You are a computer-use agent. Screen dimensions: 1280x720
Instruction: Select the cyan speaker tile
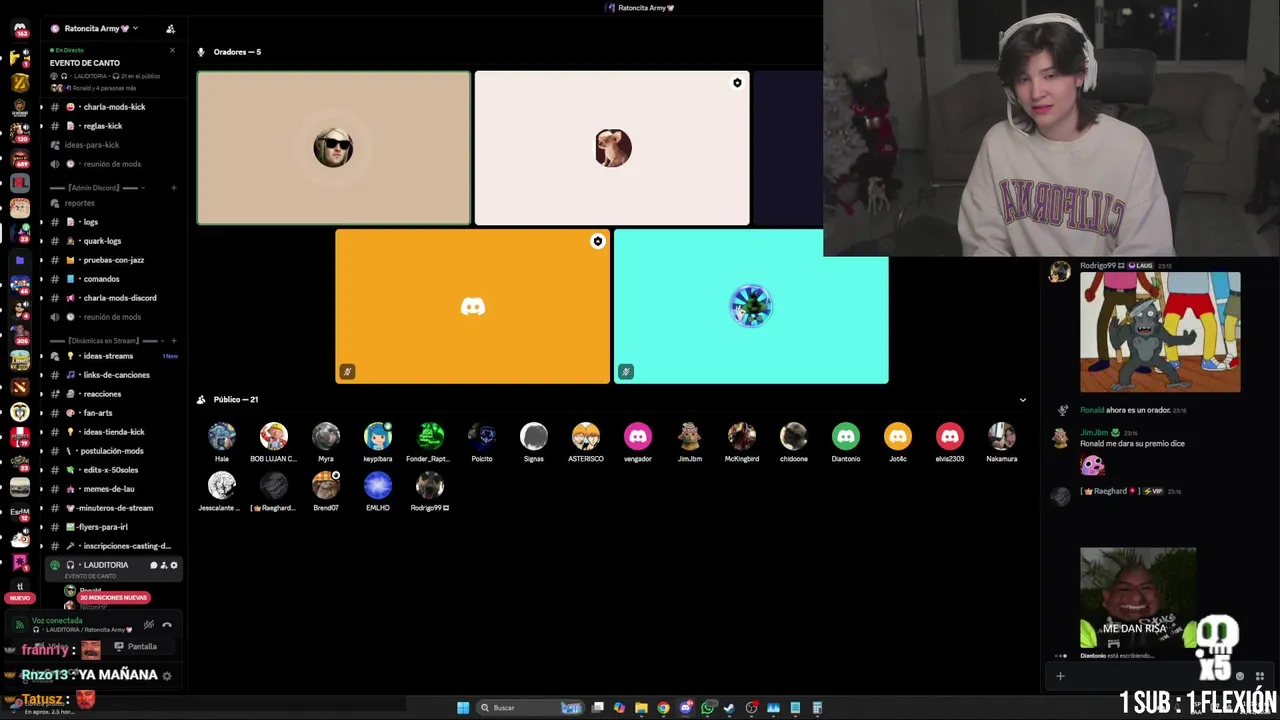(x=751, y=306)
